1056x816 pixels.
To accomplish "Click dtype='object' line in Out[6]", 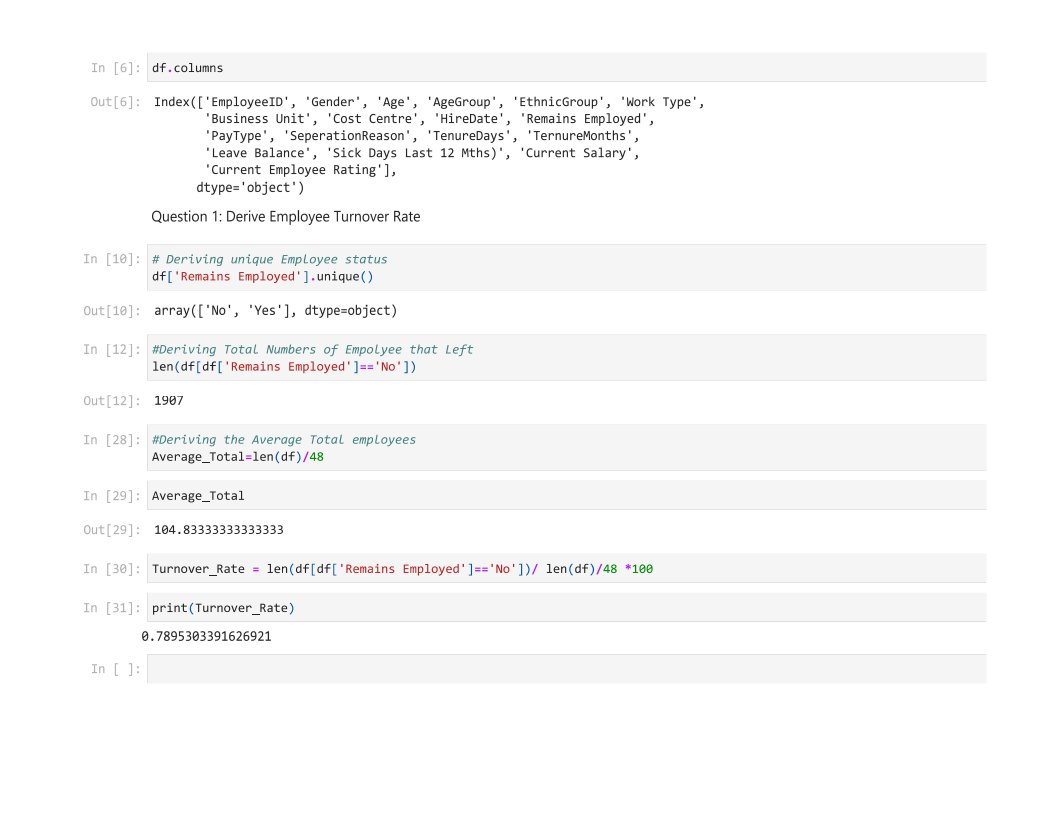I will tap(250, 187).
